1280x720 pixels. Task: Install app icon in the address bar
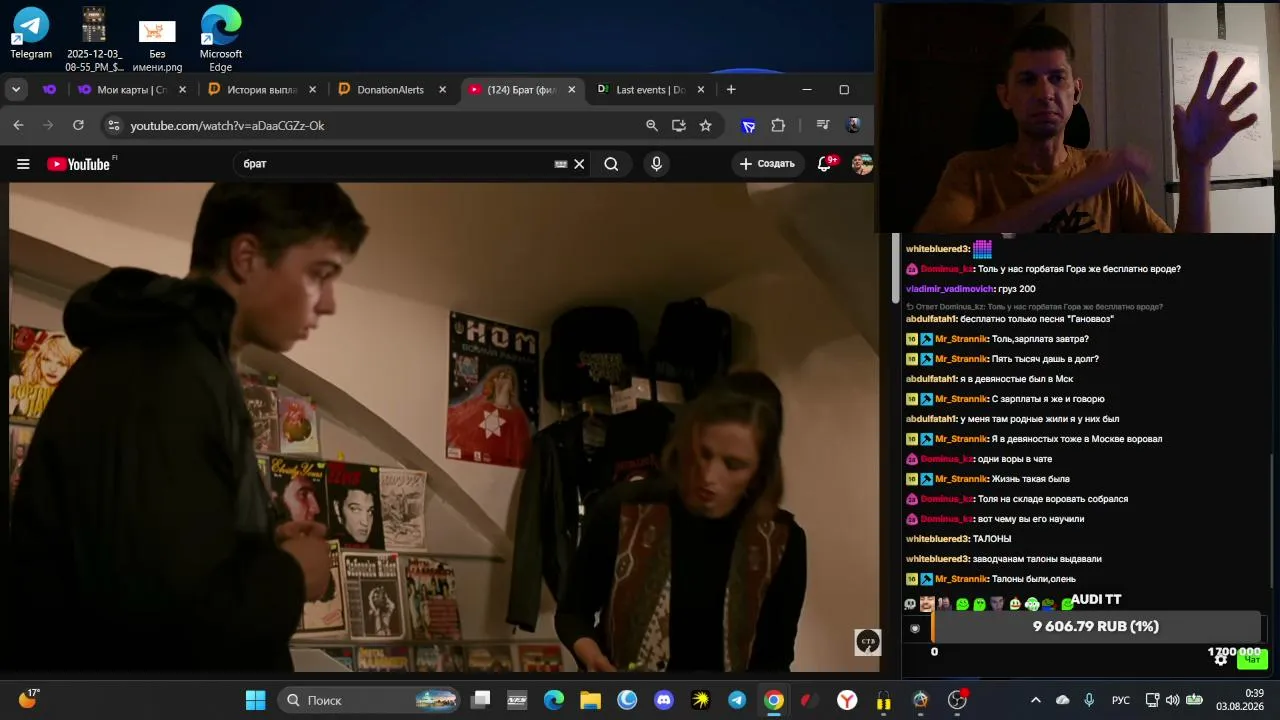679,125
